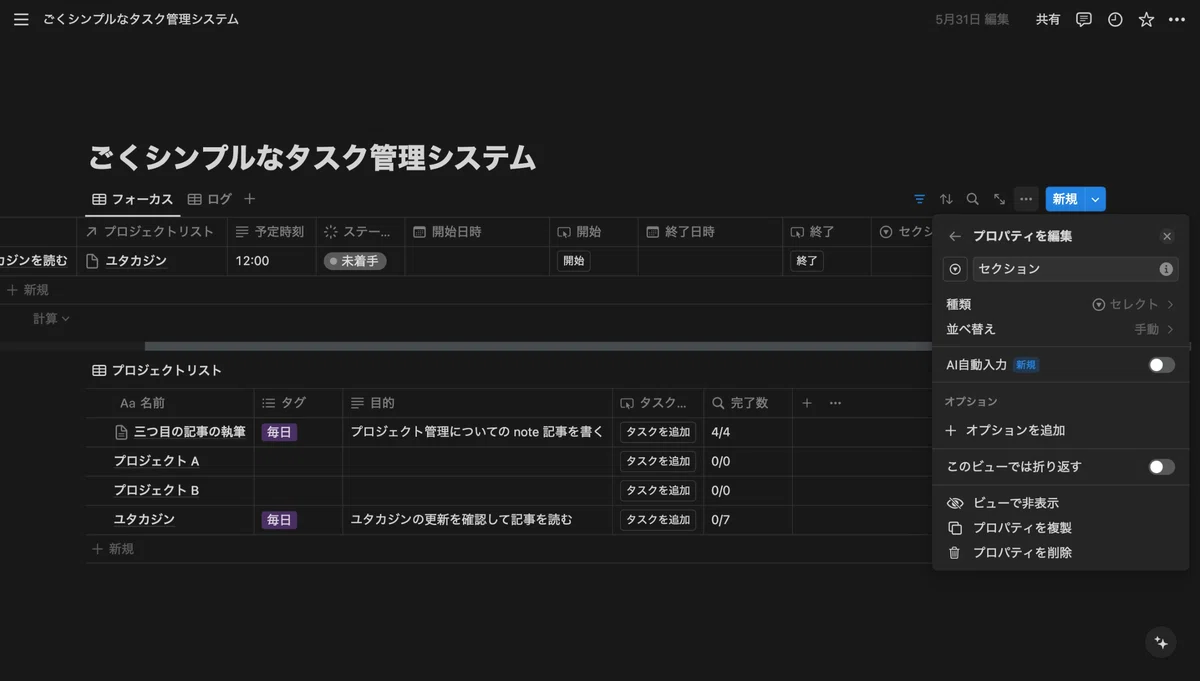Image resolution: width=1200 pixels, height=681 pixels.
Task: Click the 12:00 scheduled time cell
Action: (x=272, y=261)
